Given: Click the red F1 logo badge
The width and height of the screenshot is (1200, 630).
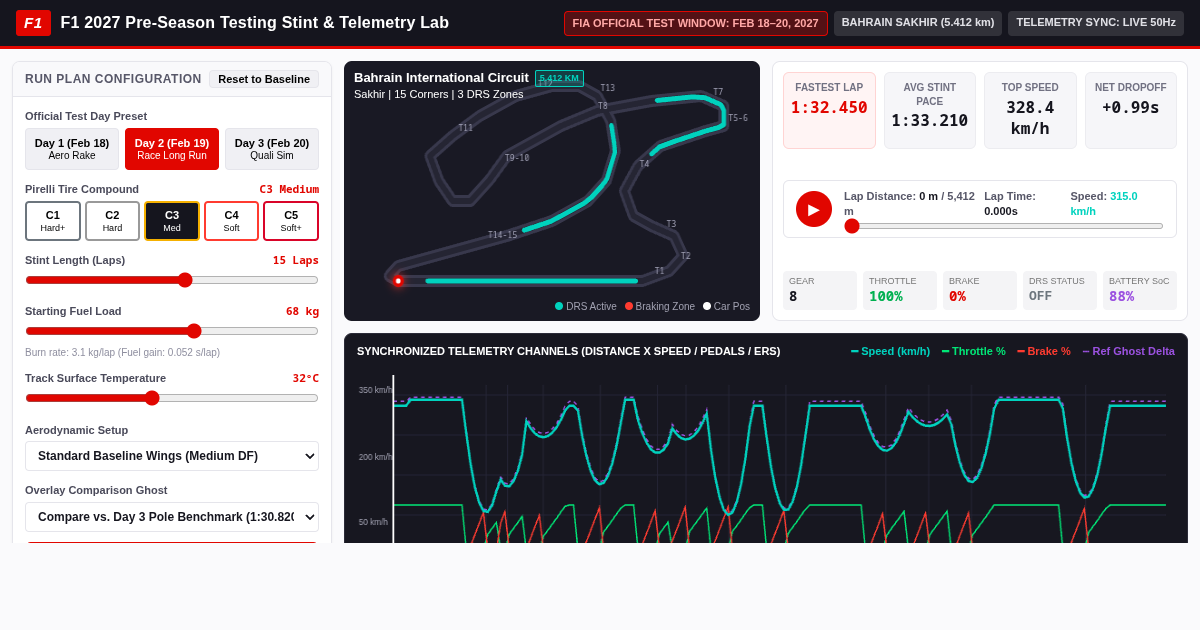Looking at the screenshot, I should pyautogui.click(x=33, y=23).
